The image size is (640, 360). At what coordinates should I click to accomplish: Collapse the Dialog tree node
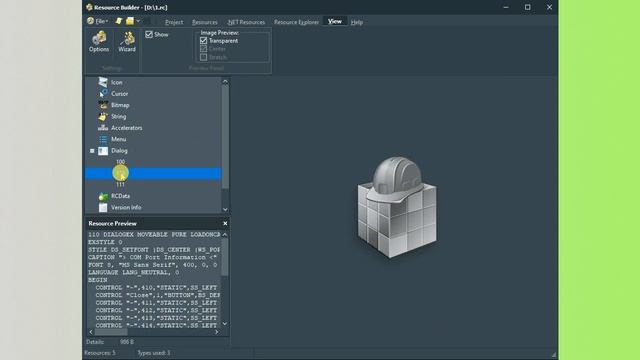click(x=92, y=151)
